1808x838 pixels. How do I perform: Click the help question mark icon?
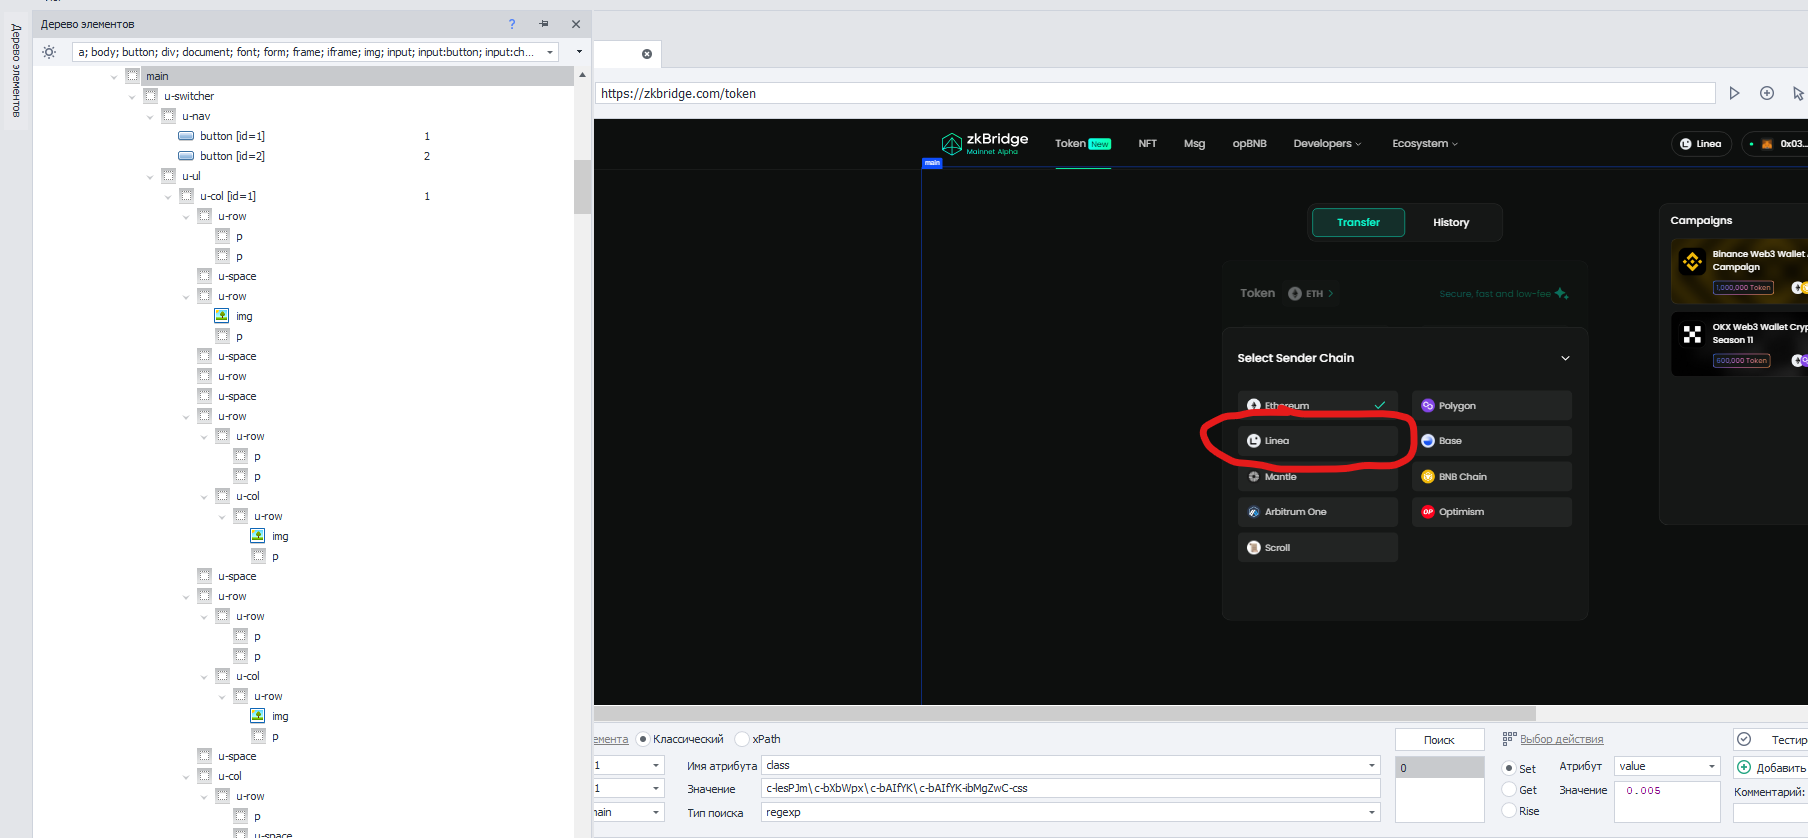(512, 24)
